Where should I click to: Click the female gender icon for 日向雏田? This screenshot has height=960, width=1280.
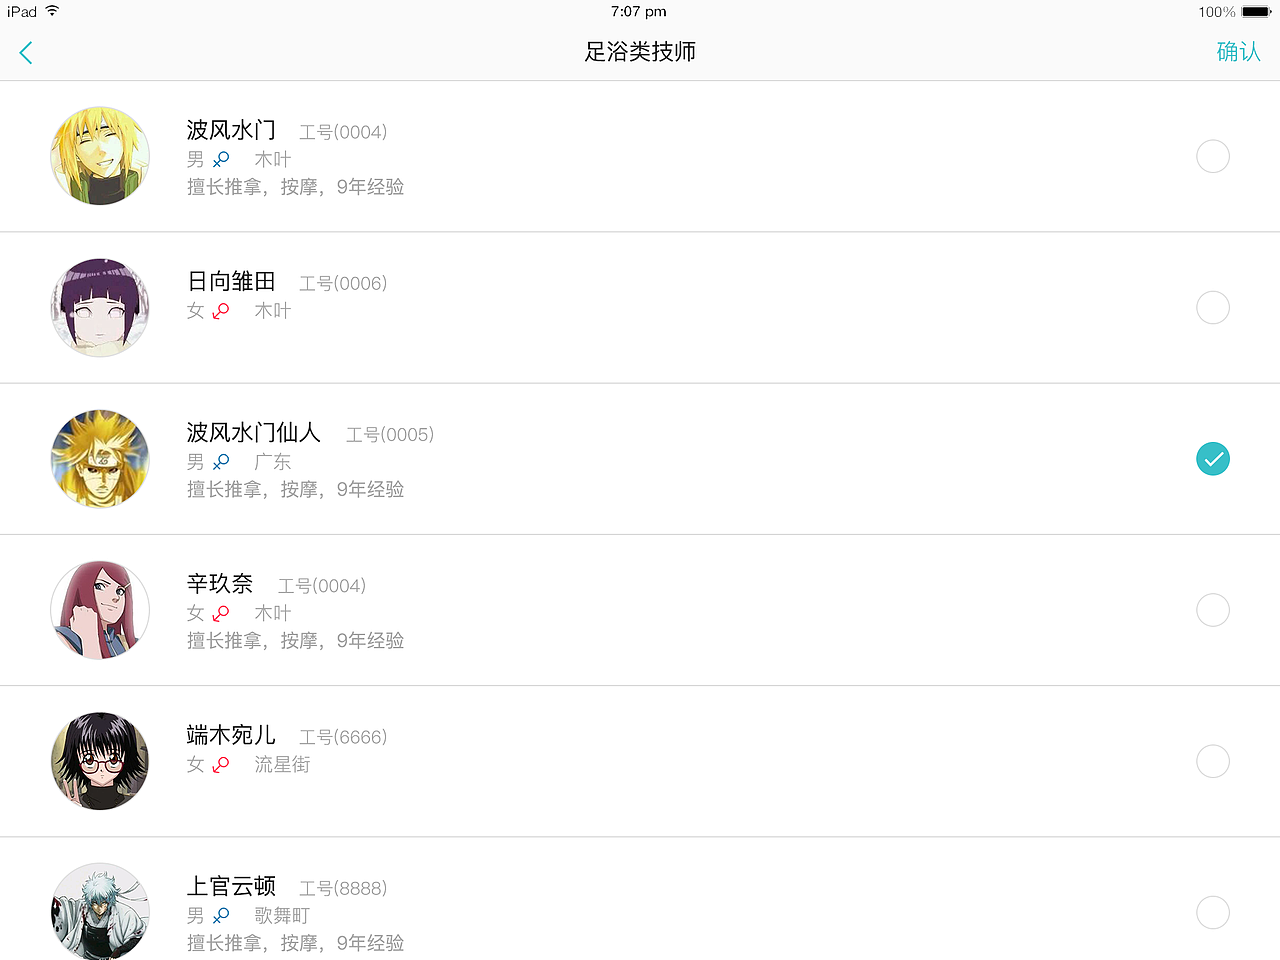(221, 311)
